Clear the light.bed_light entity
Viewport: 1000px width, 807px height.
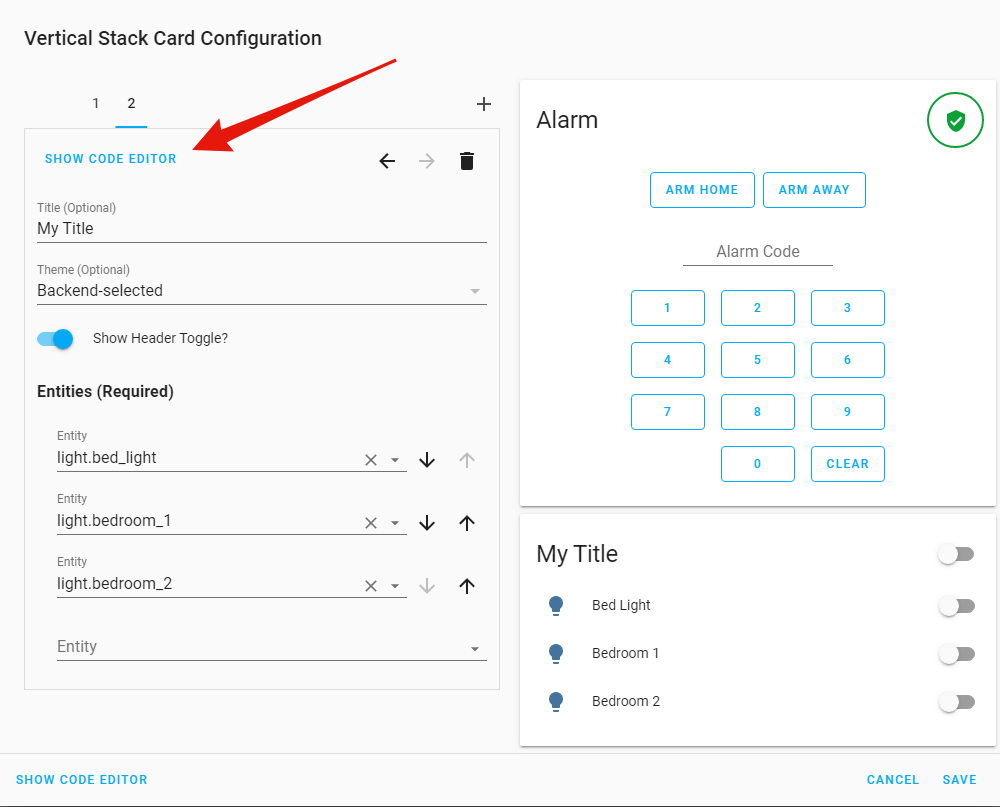pyautogui.click(x=371, y=460)
